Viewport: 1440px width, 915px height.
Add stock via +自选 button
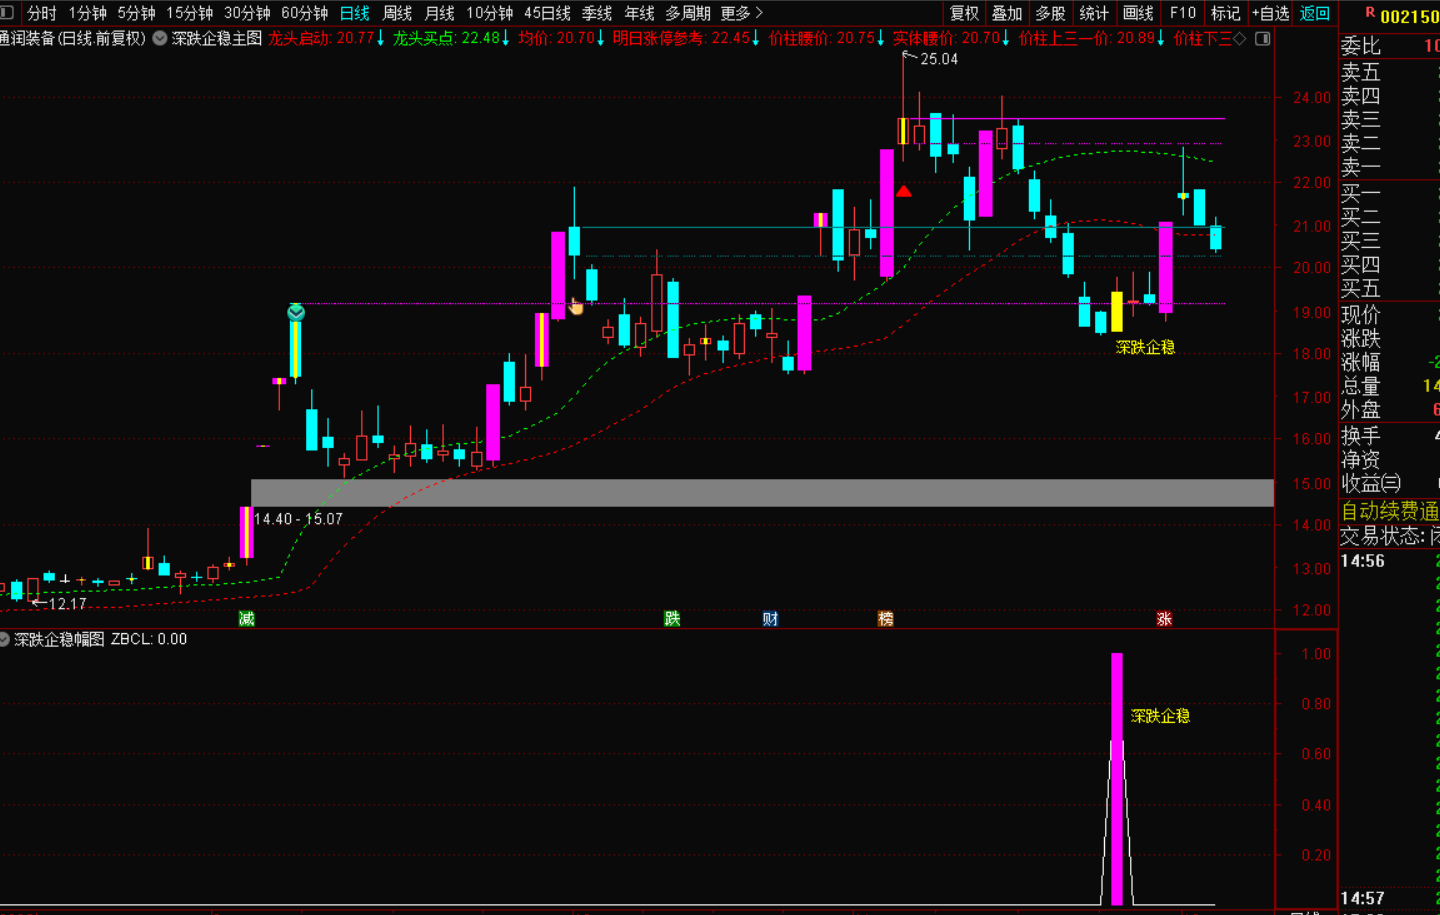1270,13
